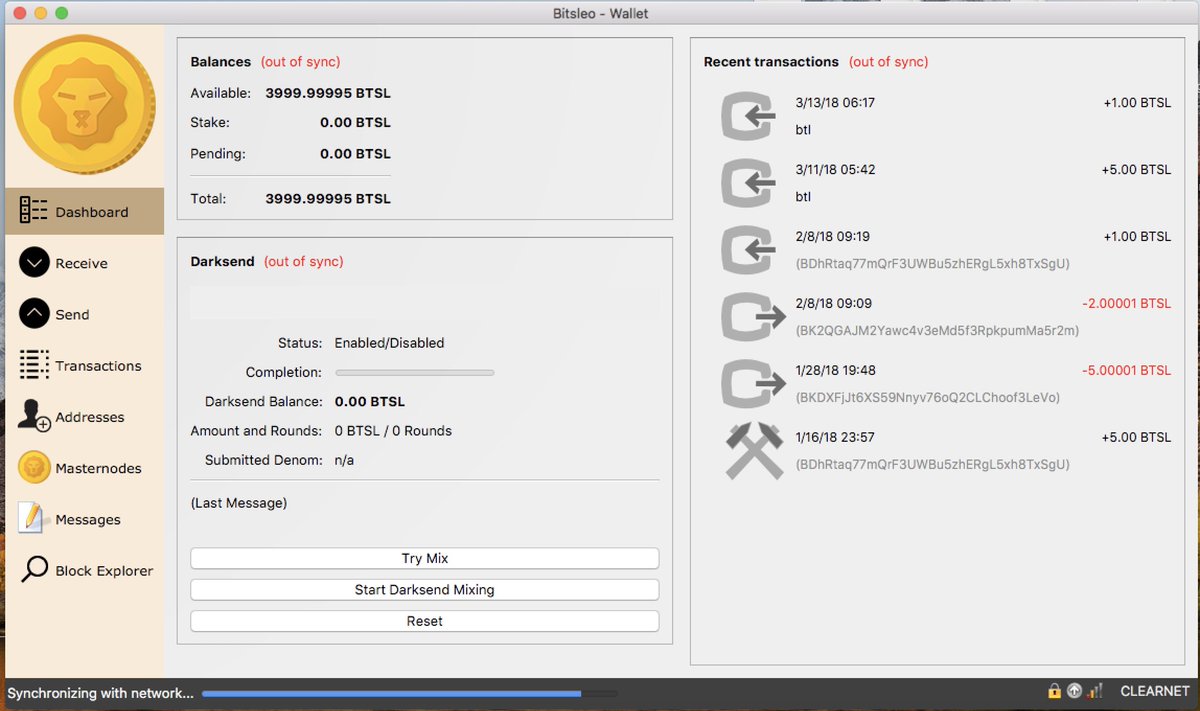Click received icon for 2/8/18 09:19 transaction
The height and width of the screenshot is (711, 1200).
(x=750, y=250)
